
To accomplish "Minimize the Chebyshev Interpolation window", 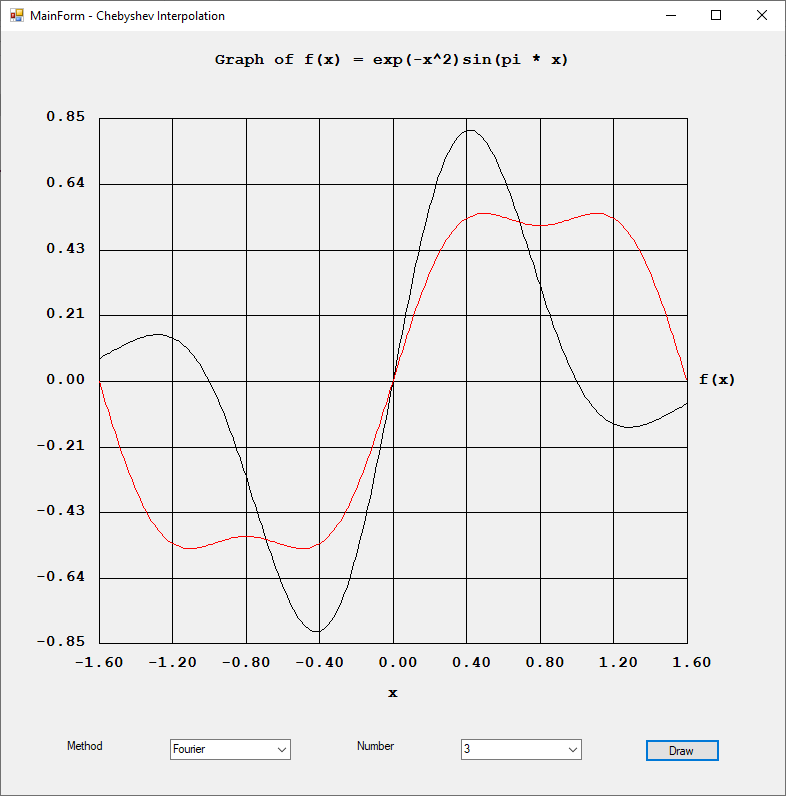I will (x=669, y=16).
